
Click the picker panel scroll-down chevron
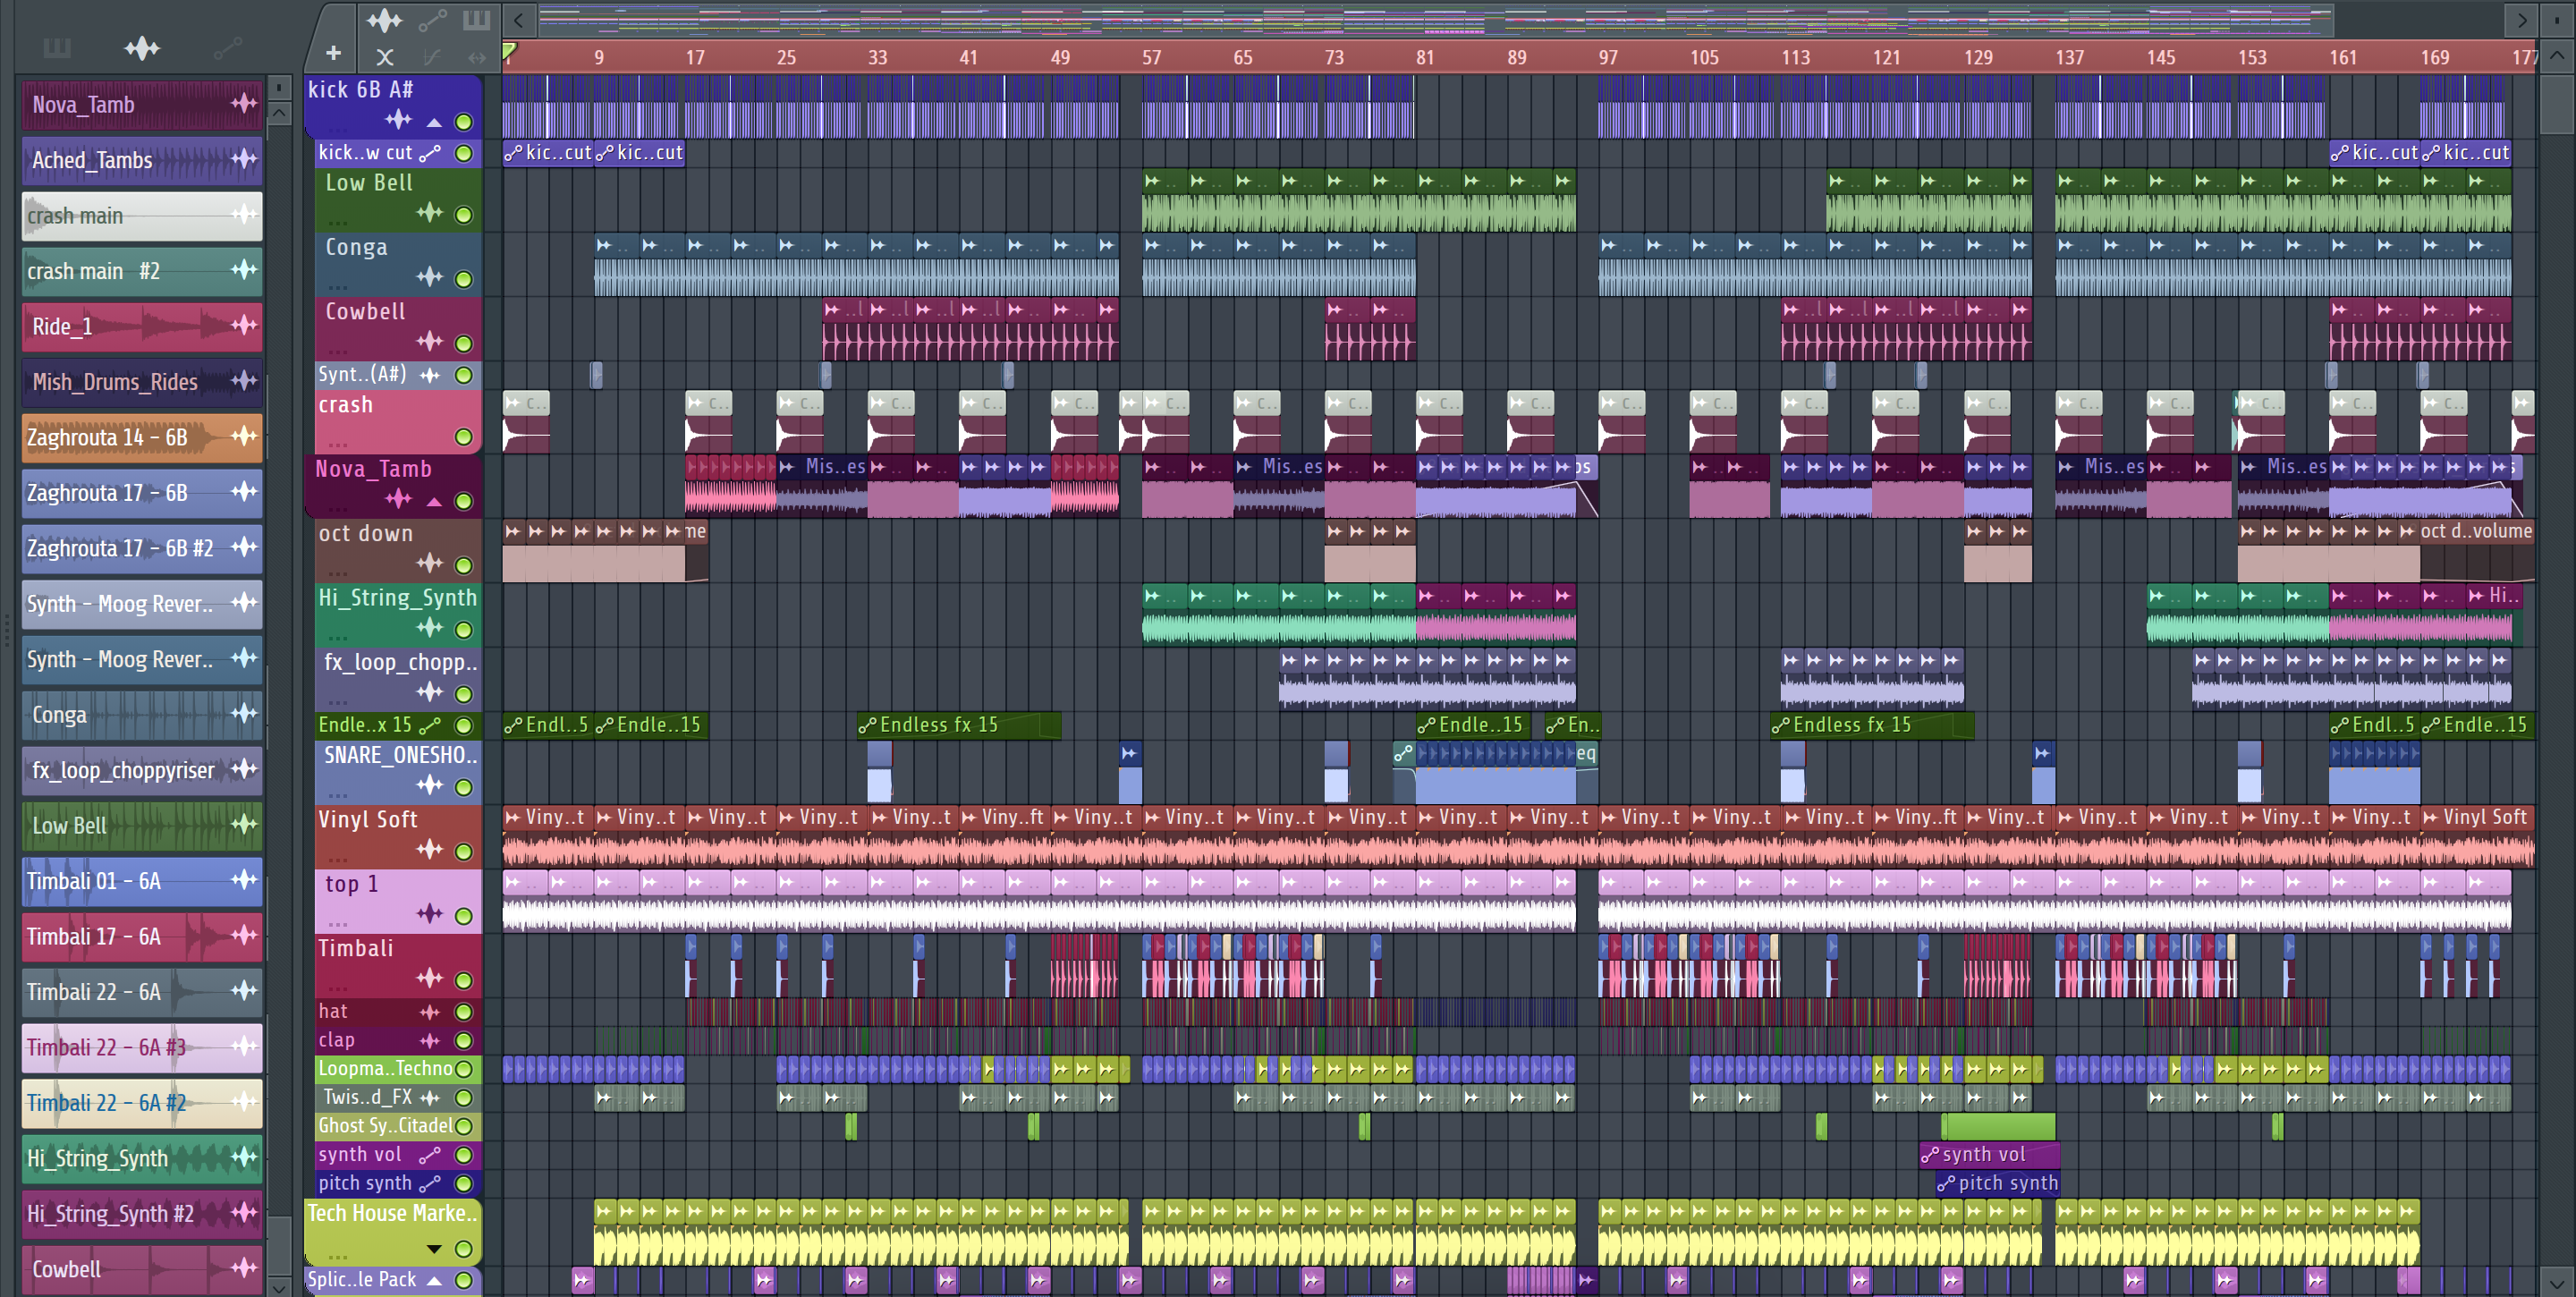point(280,1287)
